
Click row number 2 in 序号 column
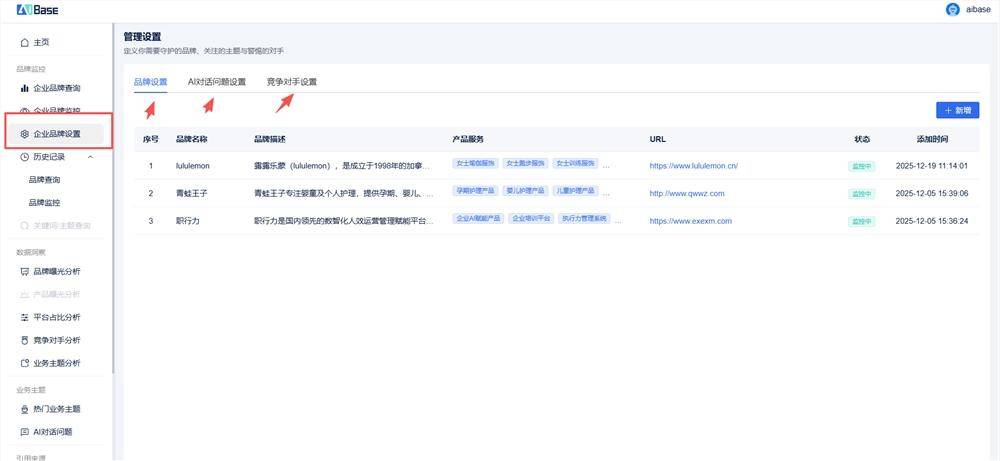pyautogui.click(x=151, y=193)
